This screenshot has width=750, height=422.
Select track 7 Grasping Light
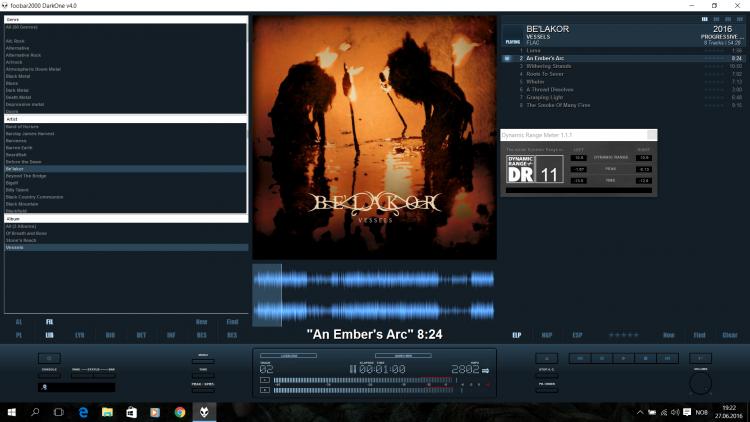point(623,97)
